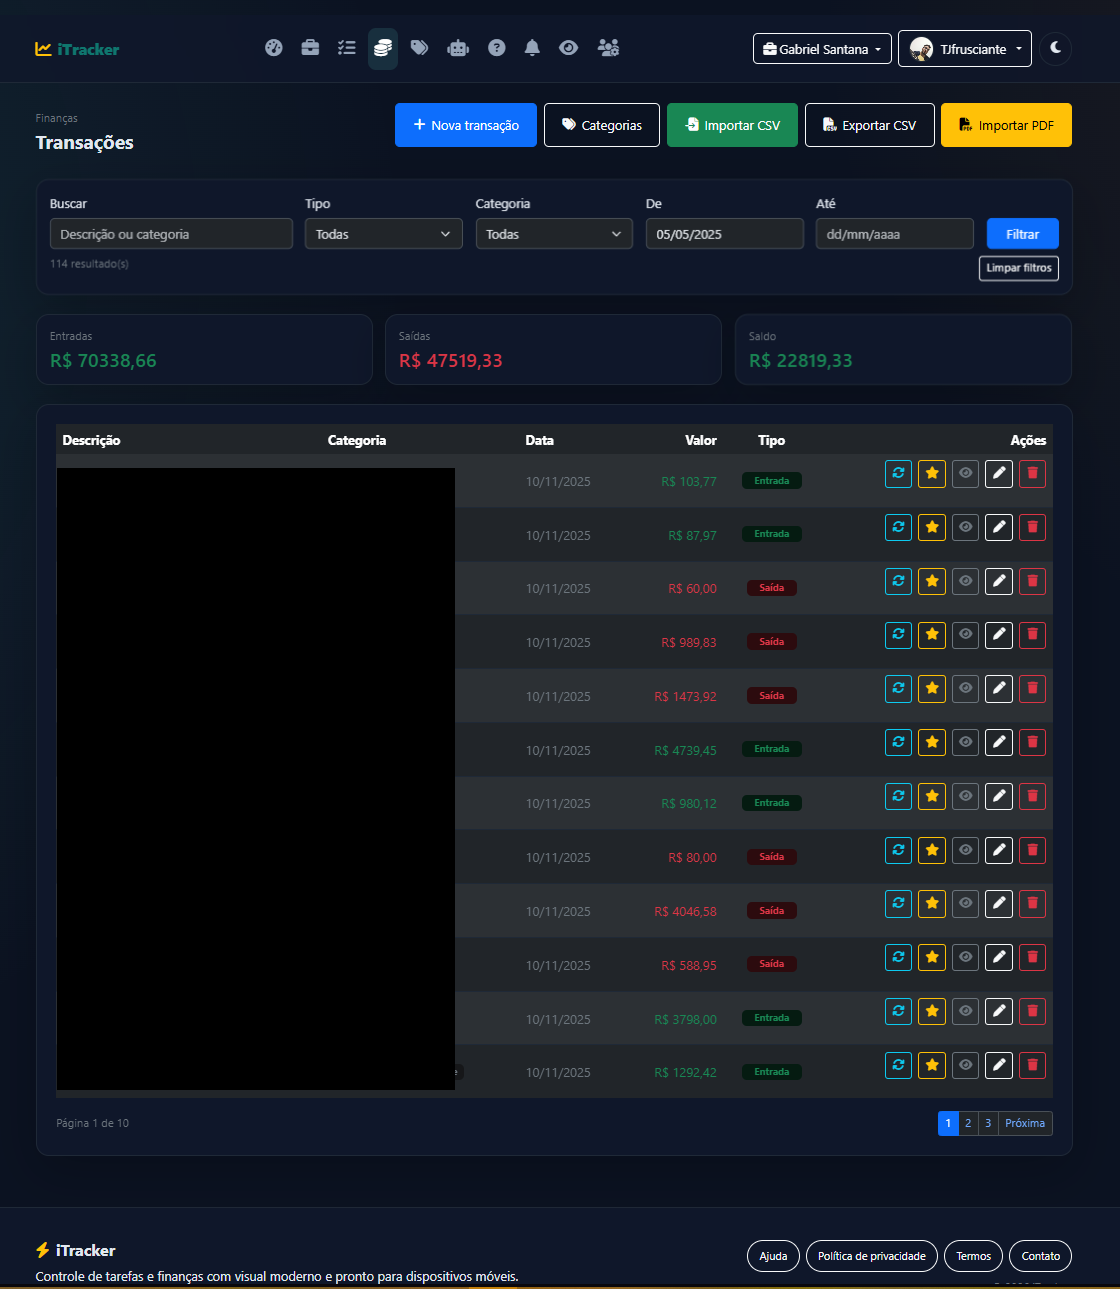Expand the Gabriel Santana workspace dropdown
This screenshot has width=1120, height=1289.
click(822, 49)
